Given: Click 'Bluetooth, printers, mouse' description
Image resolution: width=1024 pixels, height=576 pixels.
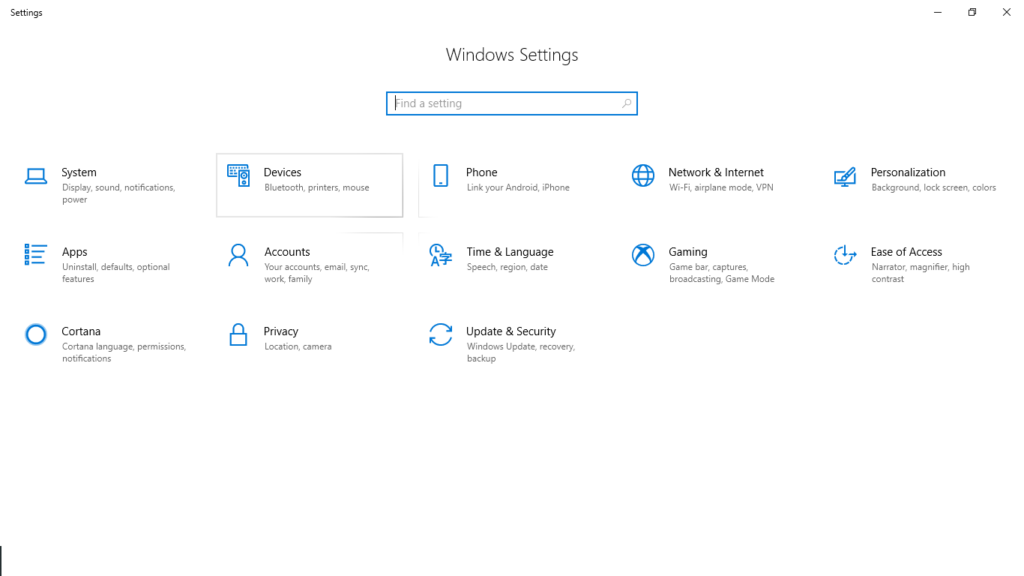Looking at the screenshot, I should coord(317,187).
